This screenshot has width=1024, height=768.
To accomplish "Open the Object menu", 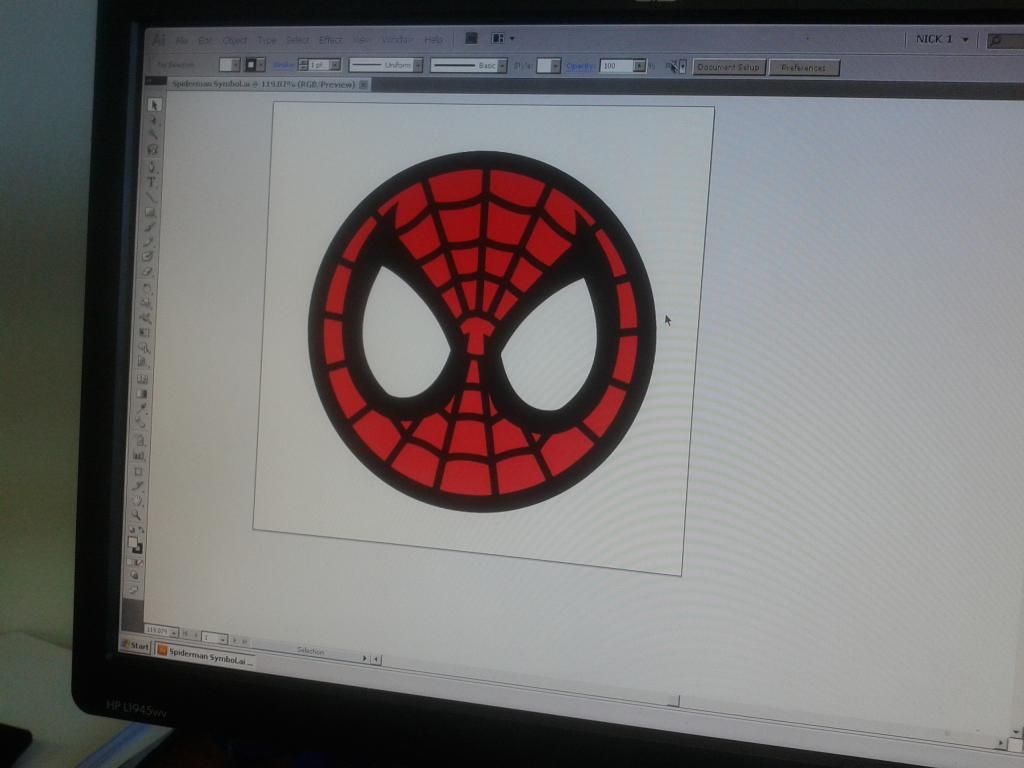I will [235, 40].
